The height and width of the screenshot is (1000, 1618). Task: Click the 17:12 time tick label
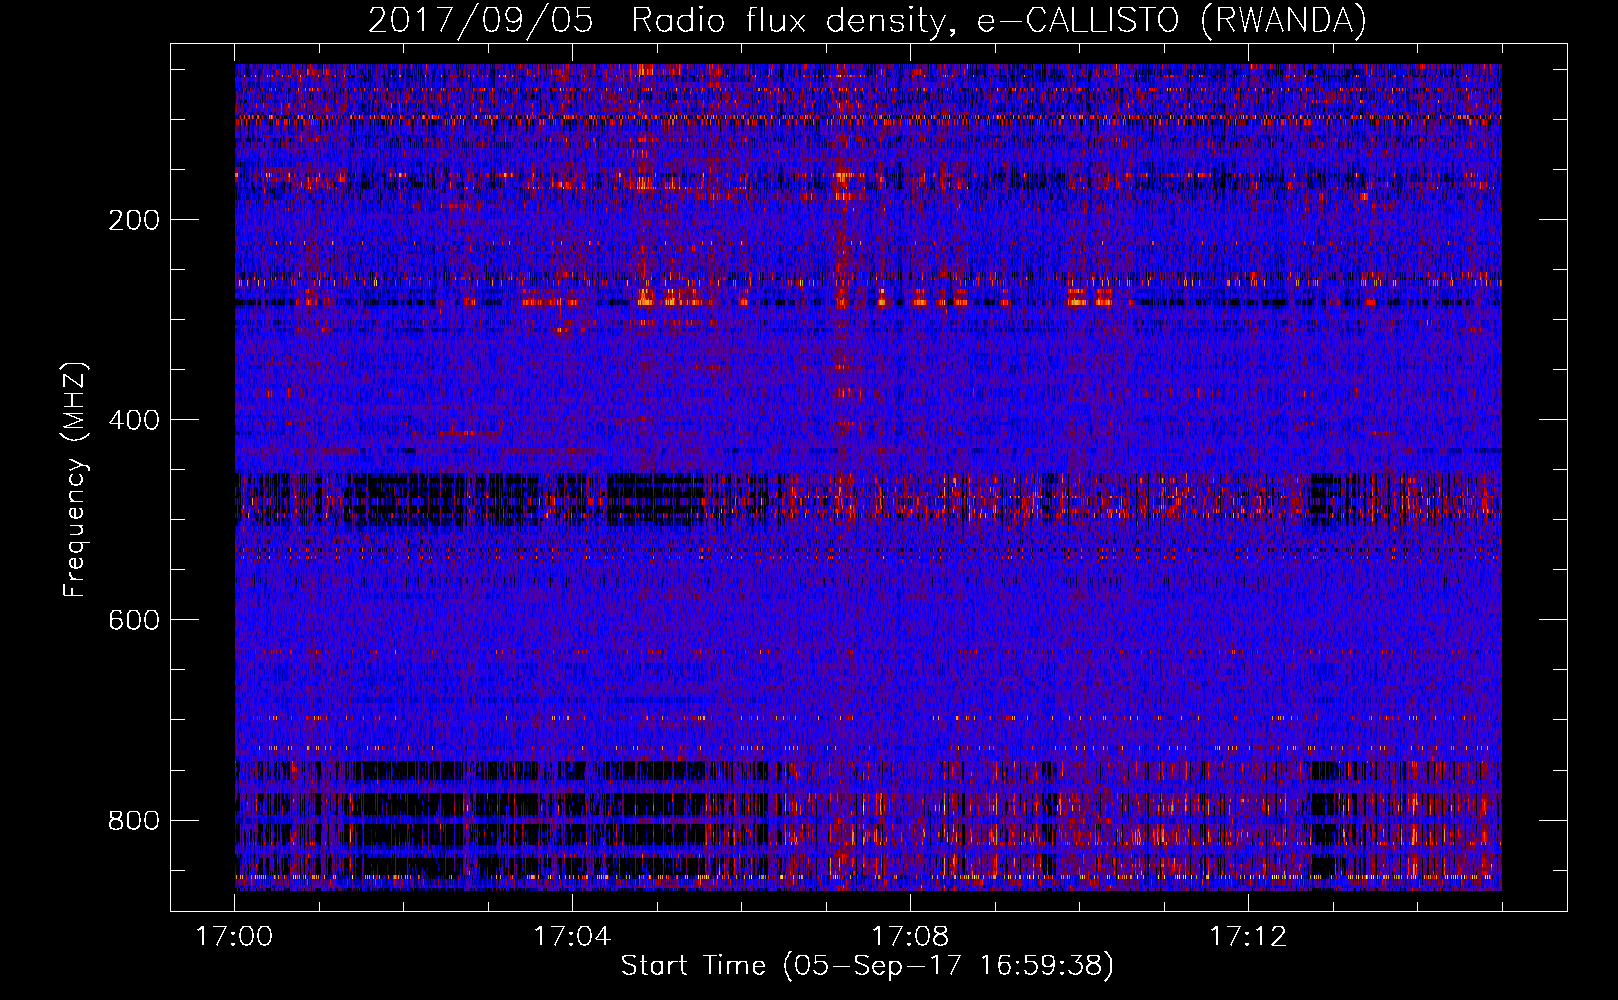point(1248,936)
